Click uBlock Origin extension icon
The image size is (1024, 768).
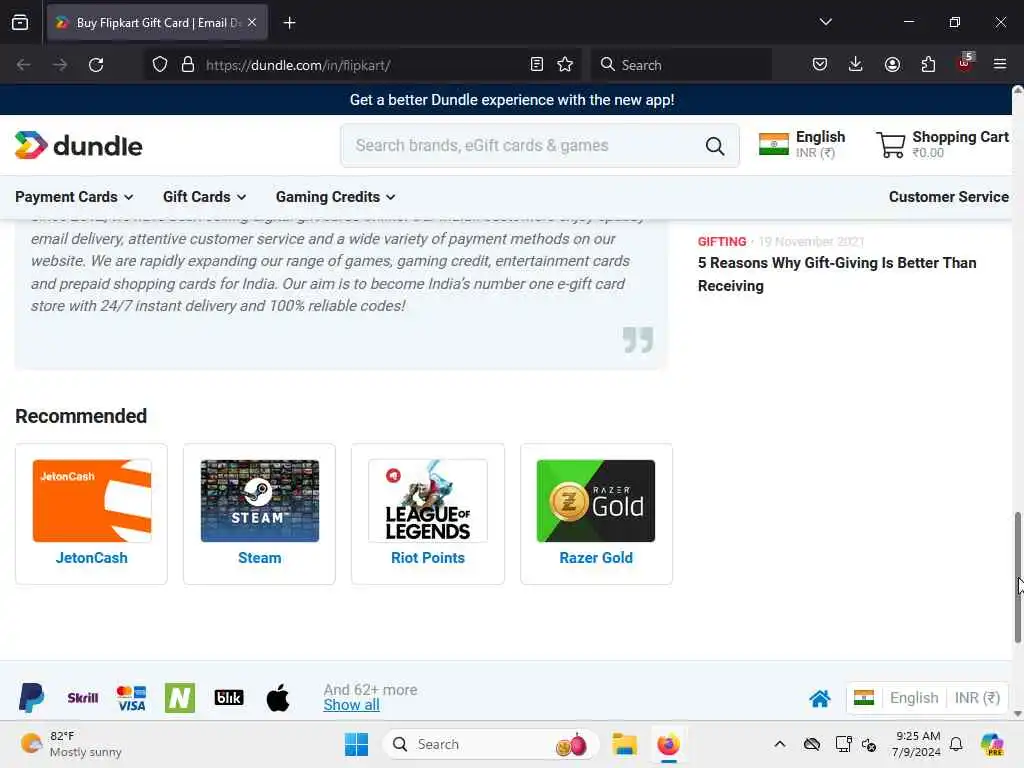pos(965,63)
